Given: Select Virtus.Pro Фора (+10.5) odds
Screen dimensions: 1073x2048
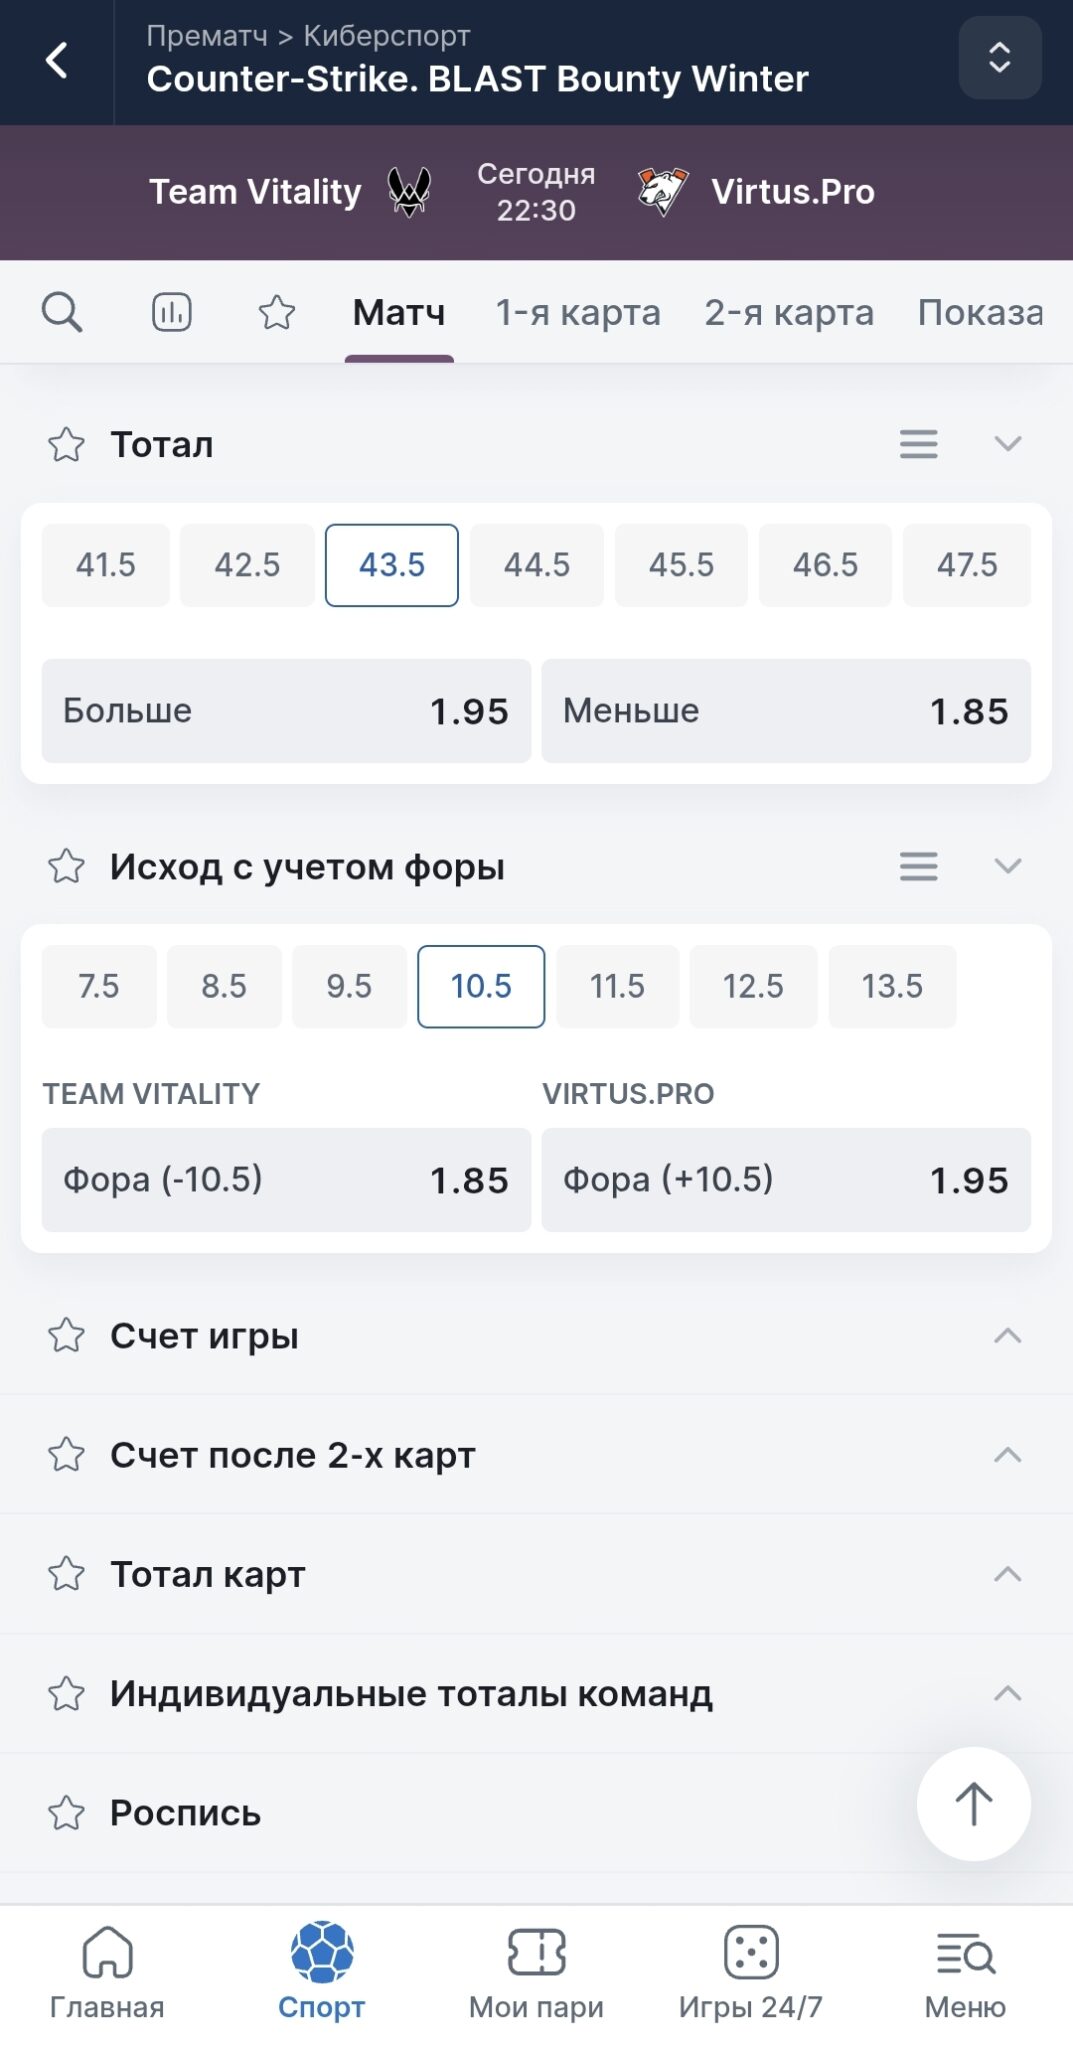Looking at the screenshot, I should pos(786,1180).
